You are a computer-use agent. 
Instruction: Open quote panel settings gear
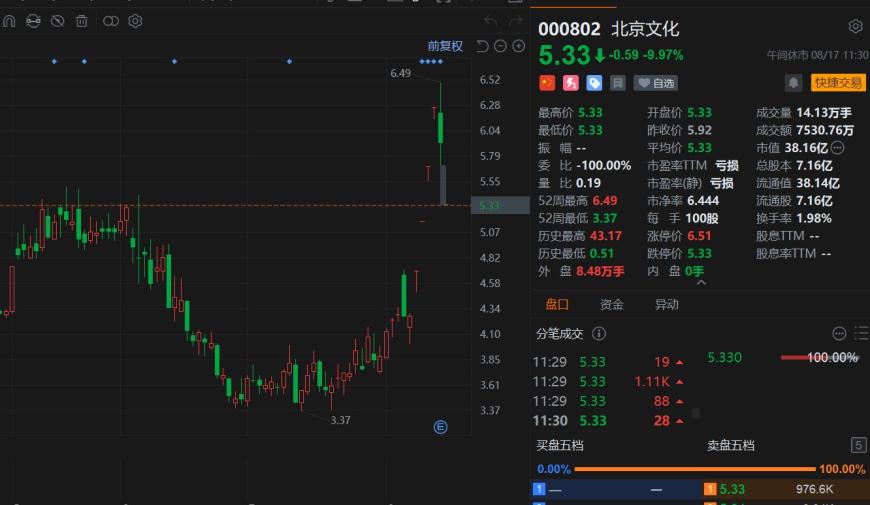[x=856, y=26]
